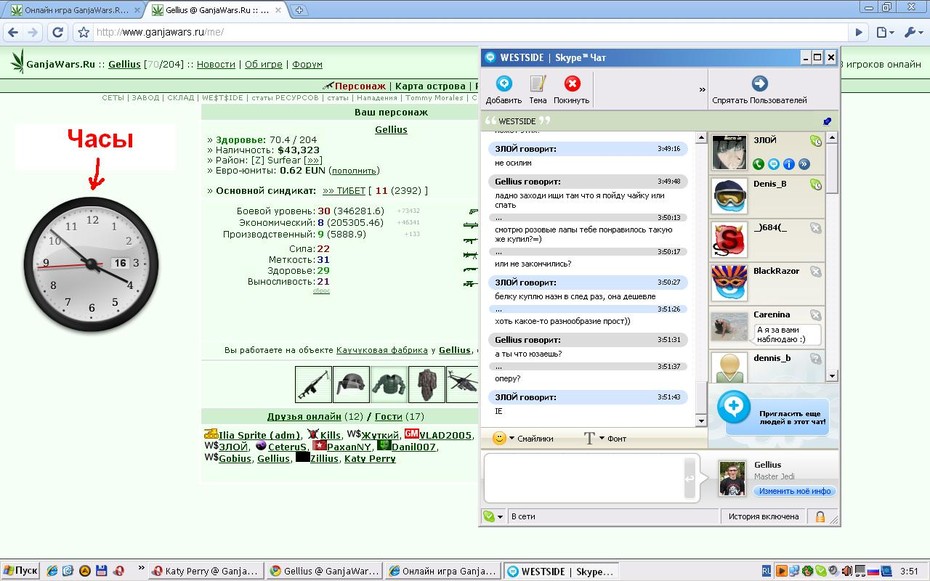
Task: Click the helmet equipment thumbnail
Action: 351,385
